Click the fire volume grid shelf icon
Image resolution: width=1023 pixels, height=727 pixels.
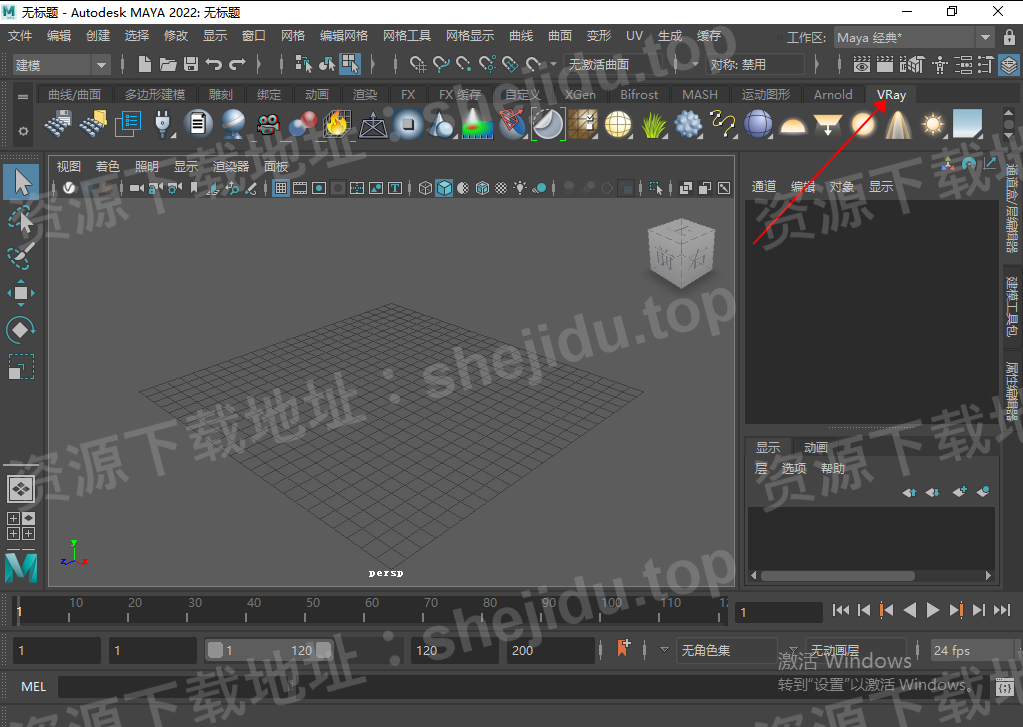[337, 124]
